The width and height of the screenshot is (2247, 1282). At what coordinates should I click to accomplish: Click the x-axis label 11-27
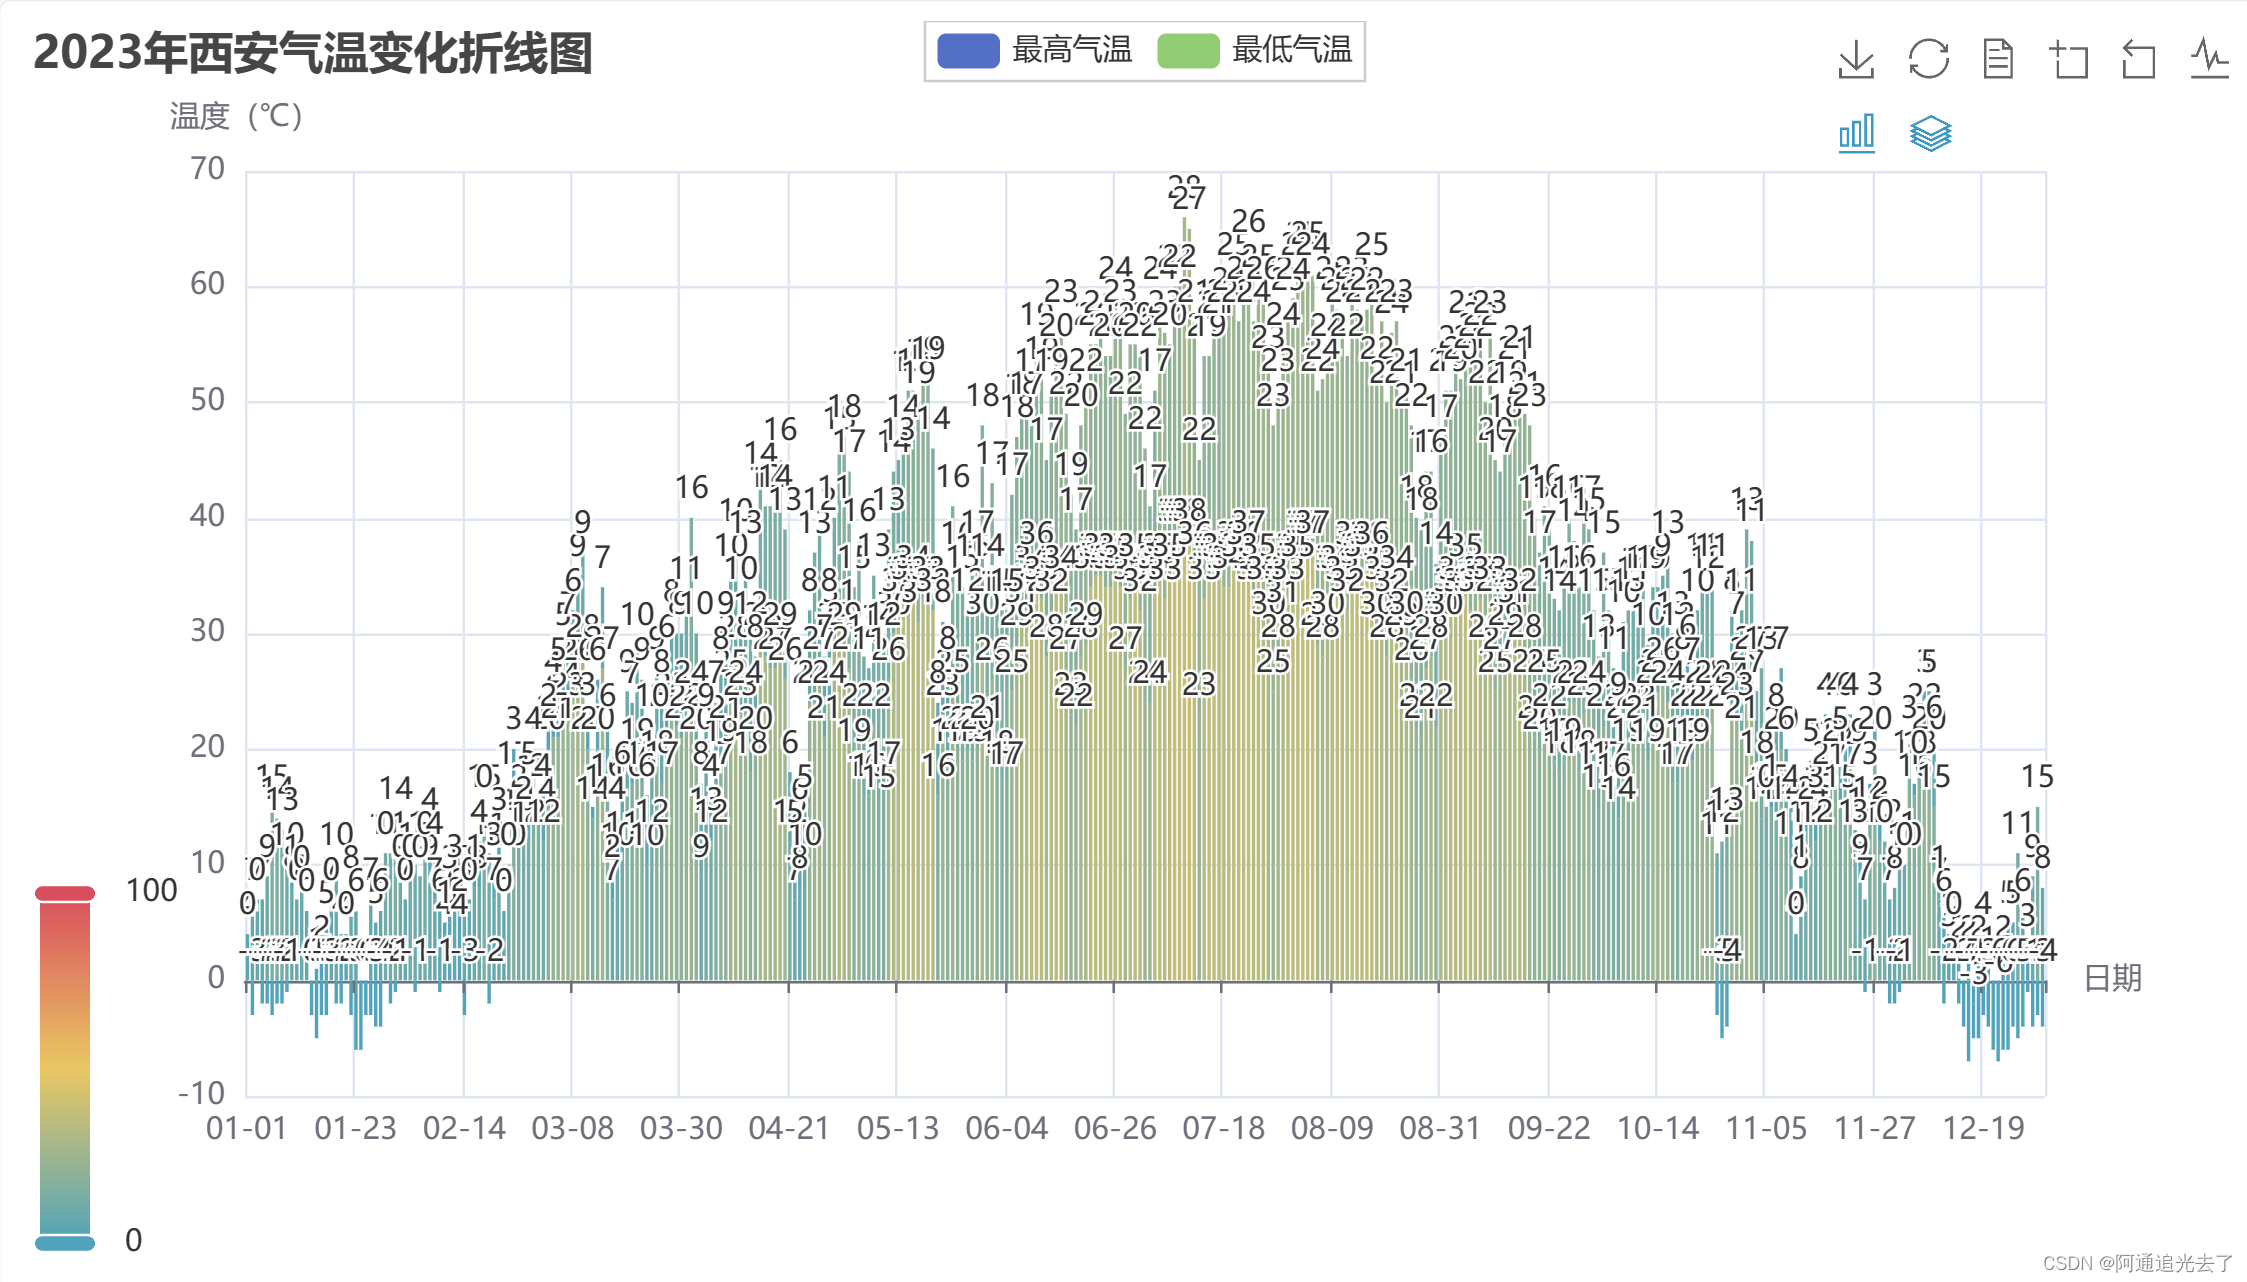coord(1875,1128)
